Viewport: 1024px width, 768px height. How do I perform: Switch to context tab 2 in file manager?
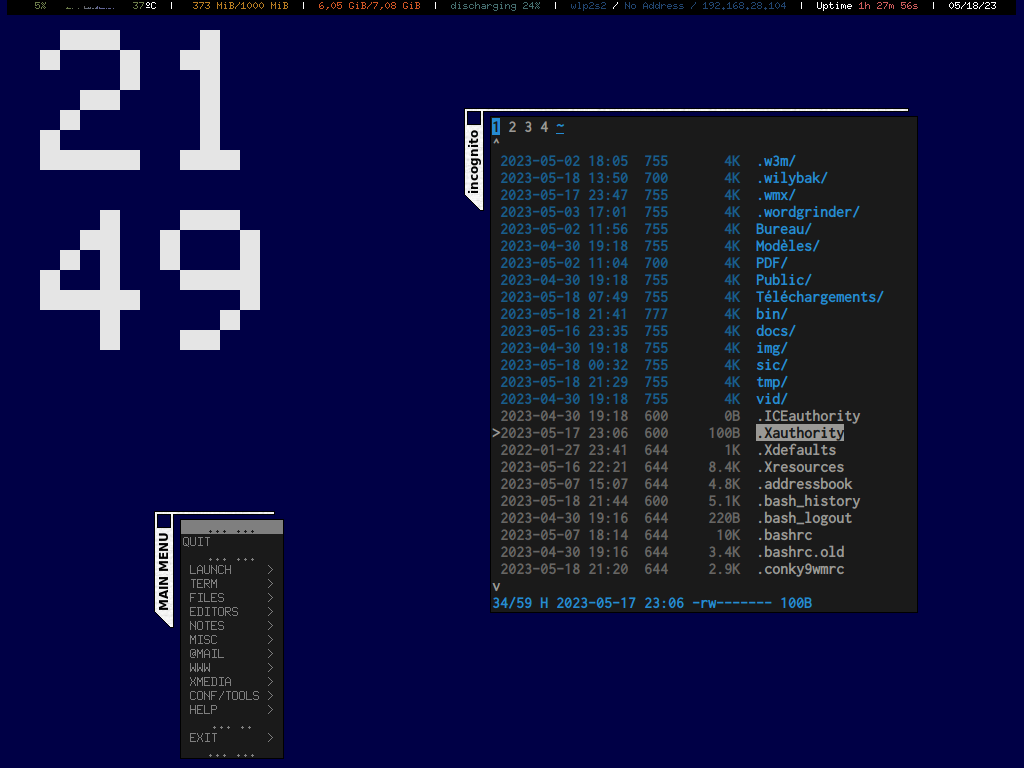pos(512,127)
